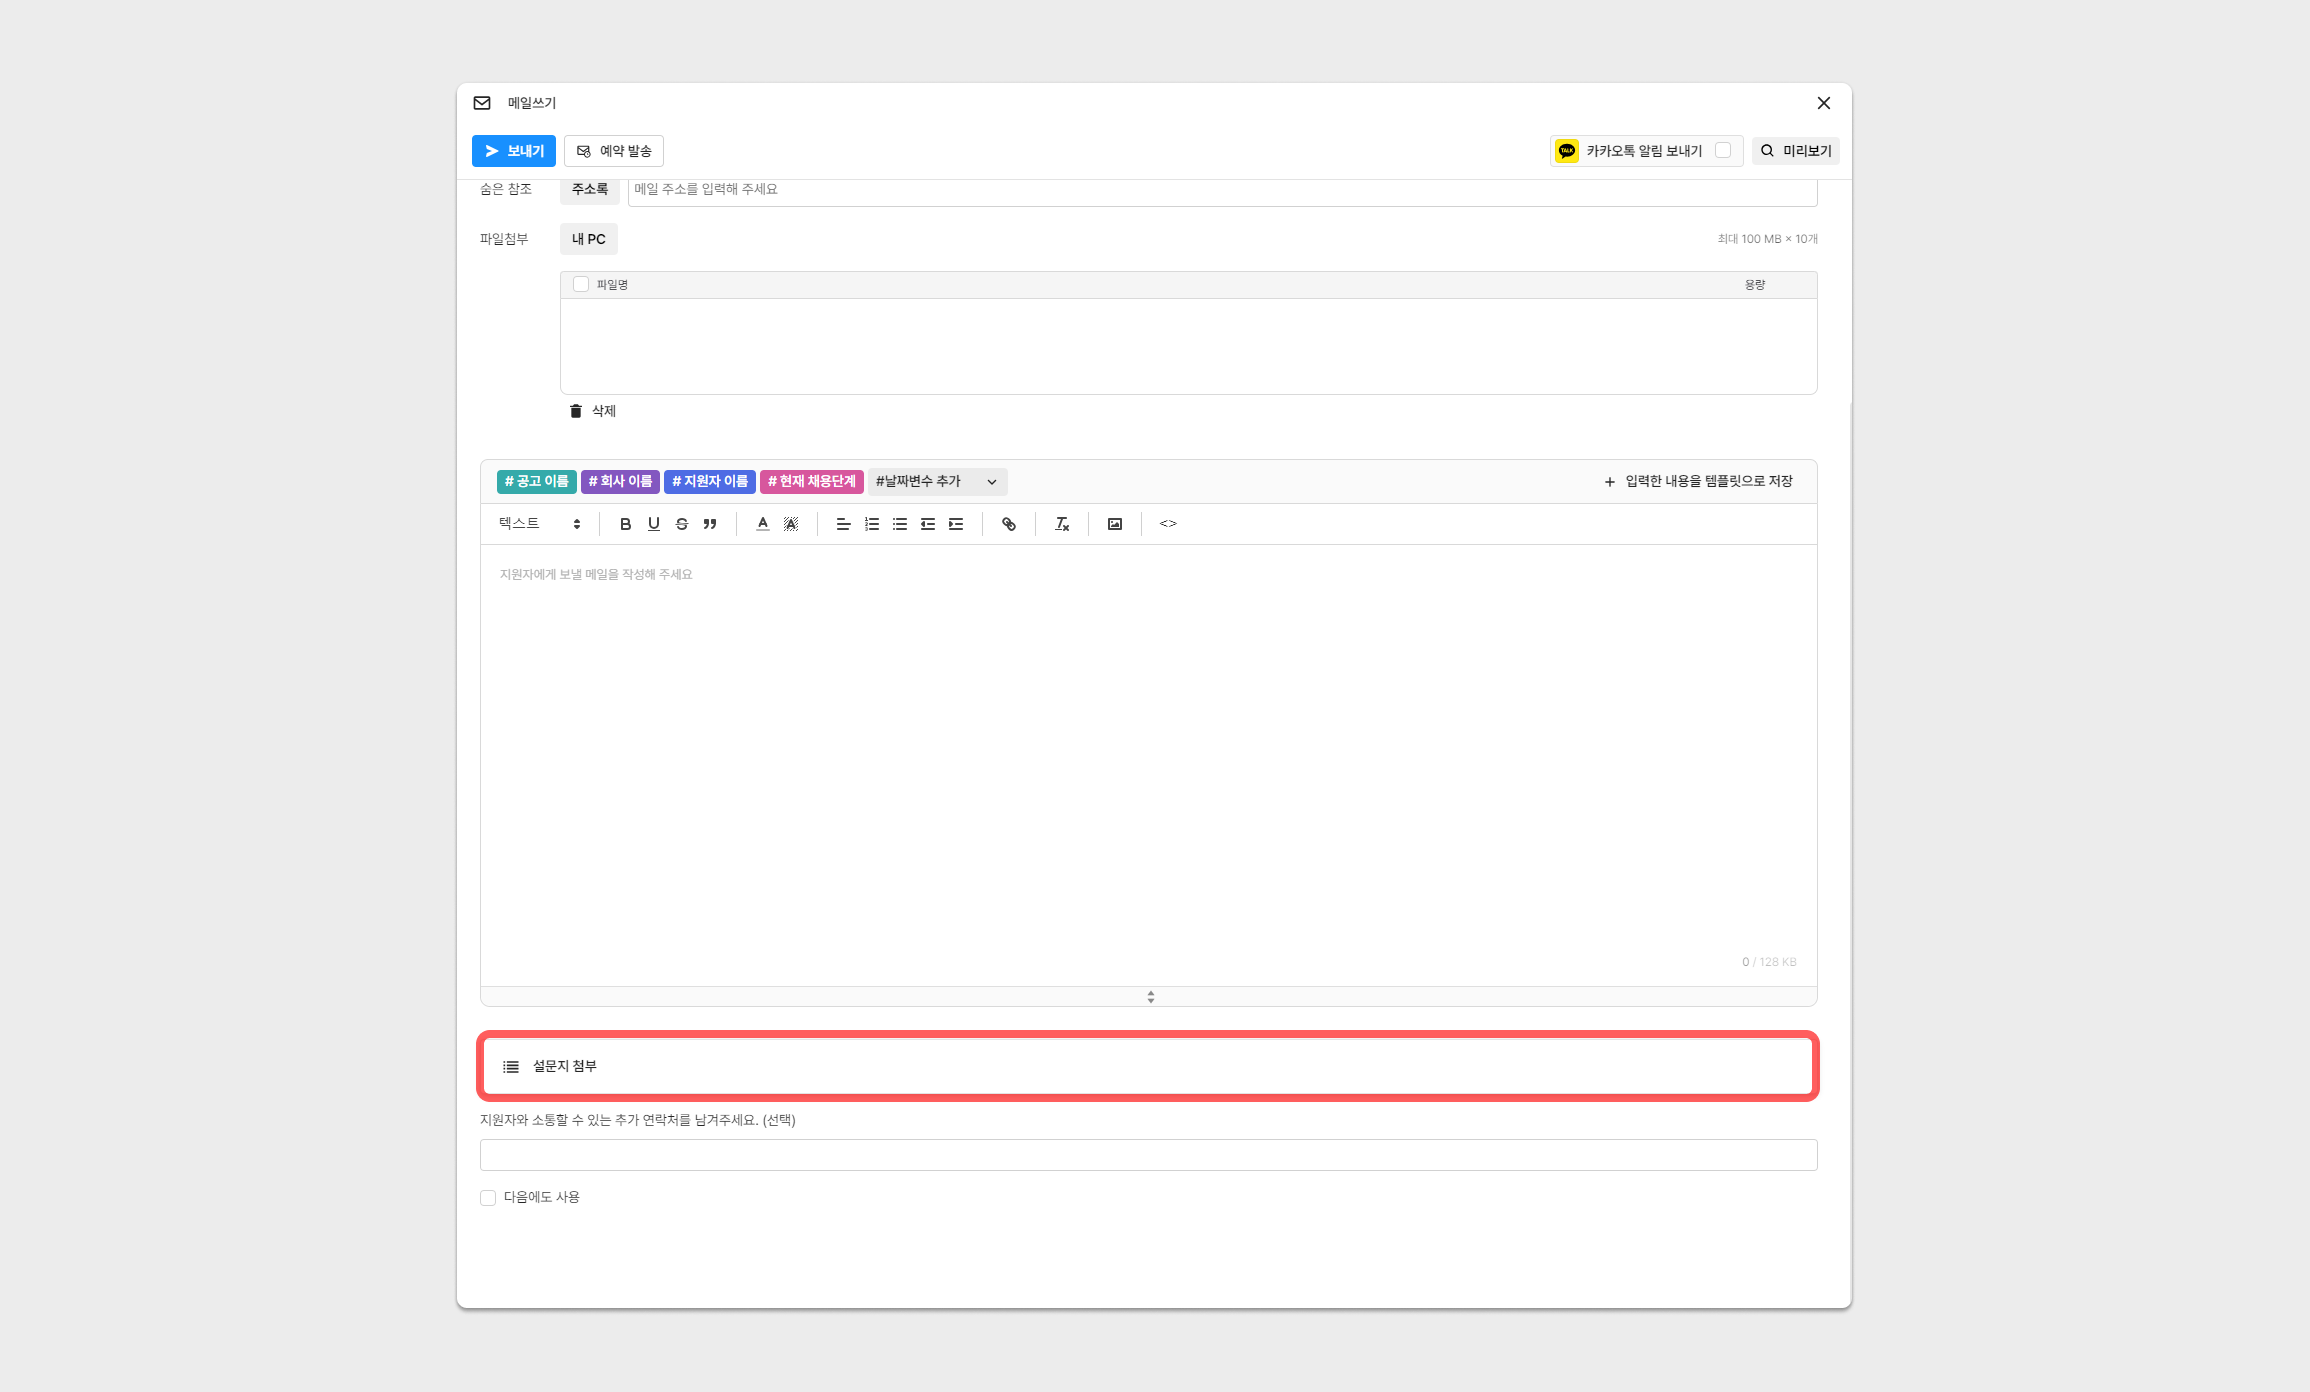
Task: Open the 텍스트 style dropdown
Action: pyautogui.click(x=540, y=524)
